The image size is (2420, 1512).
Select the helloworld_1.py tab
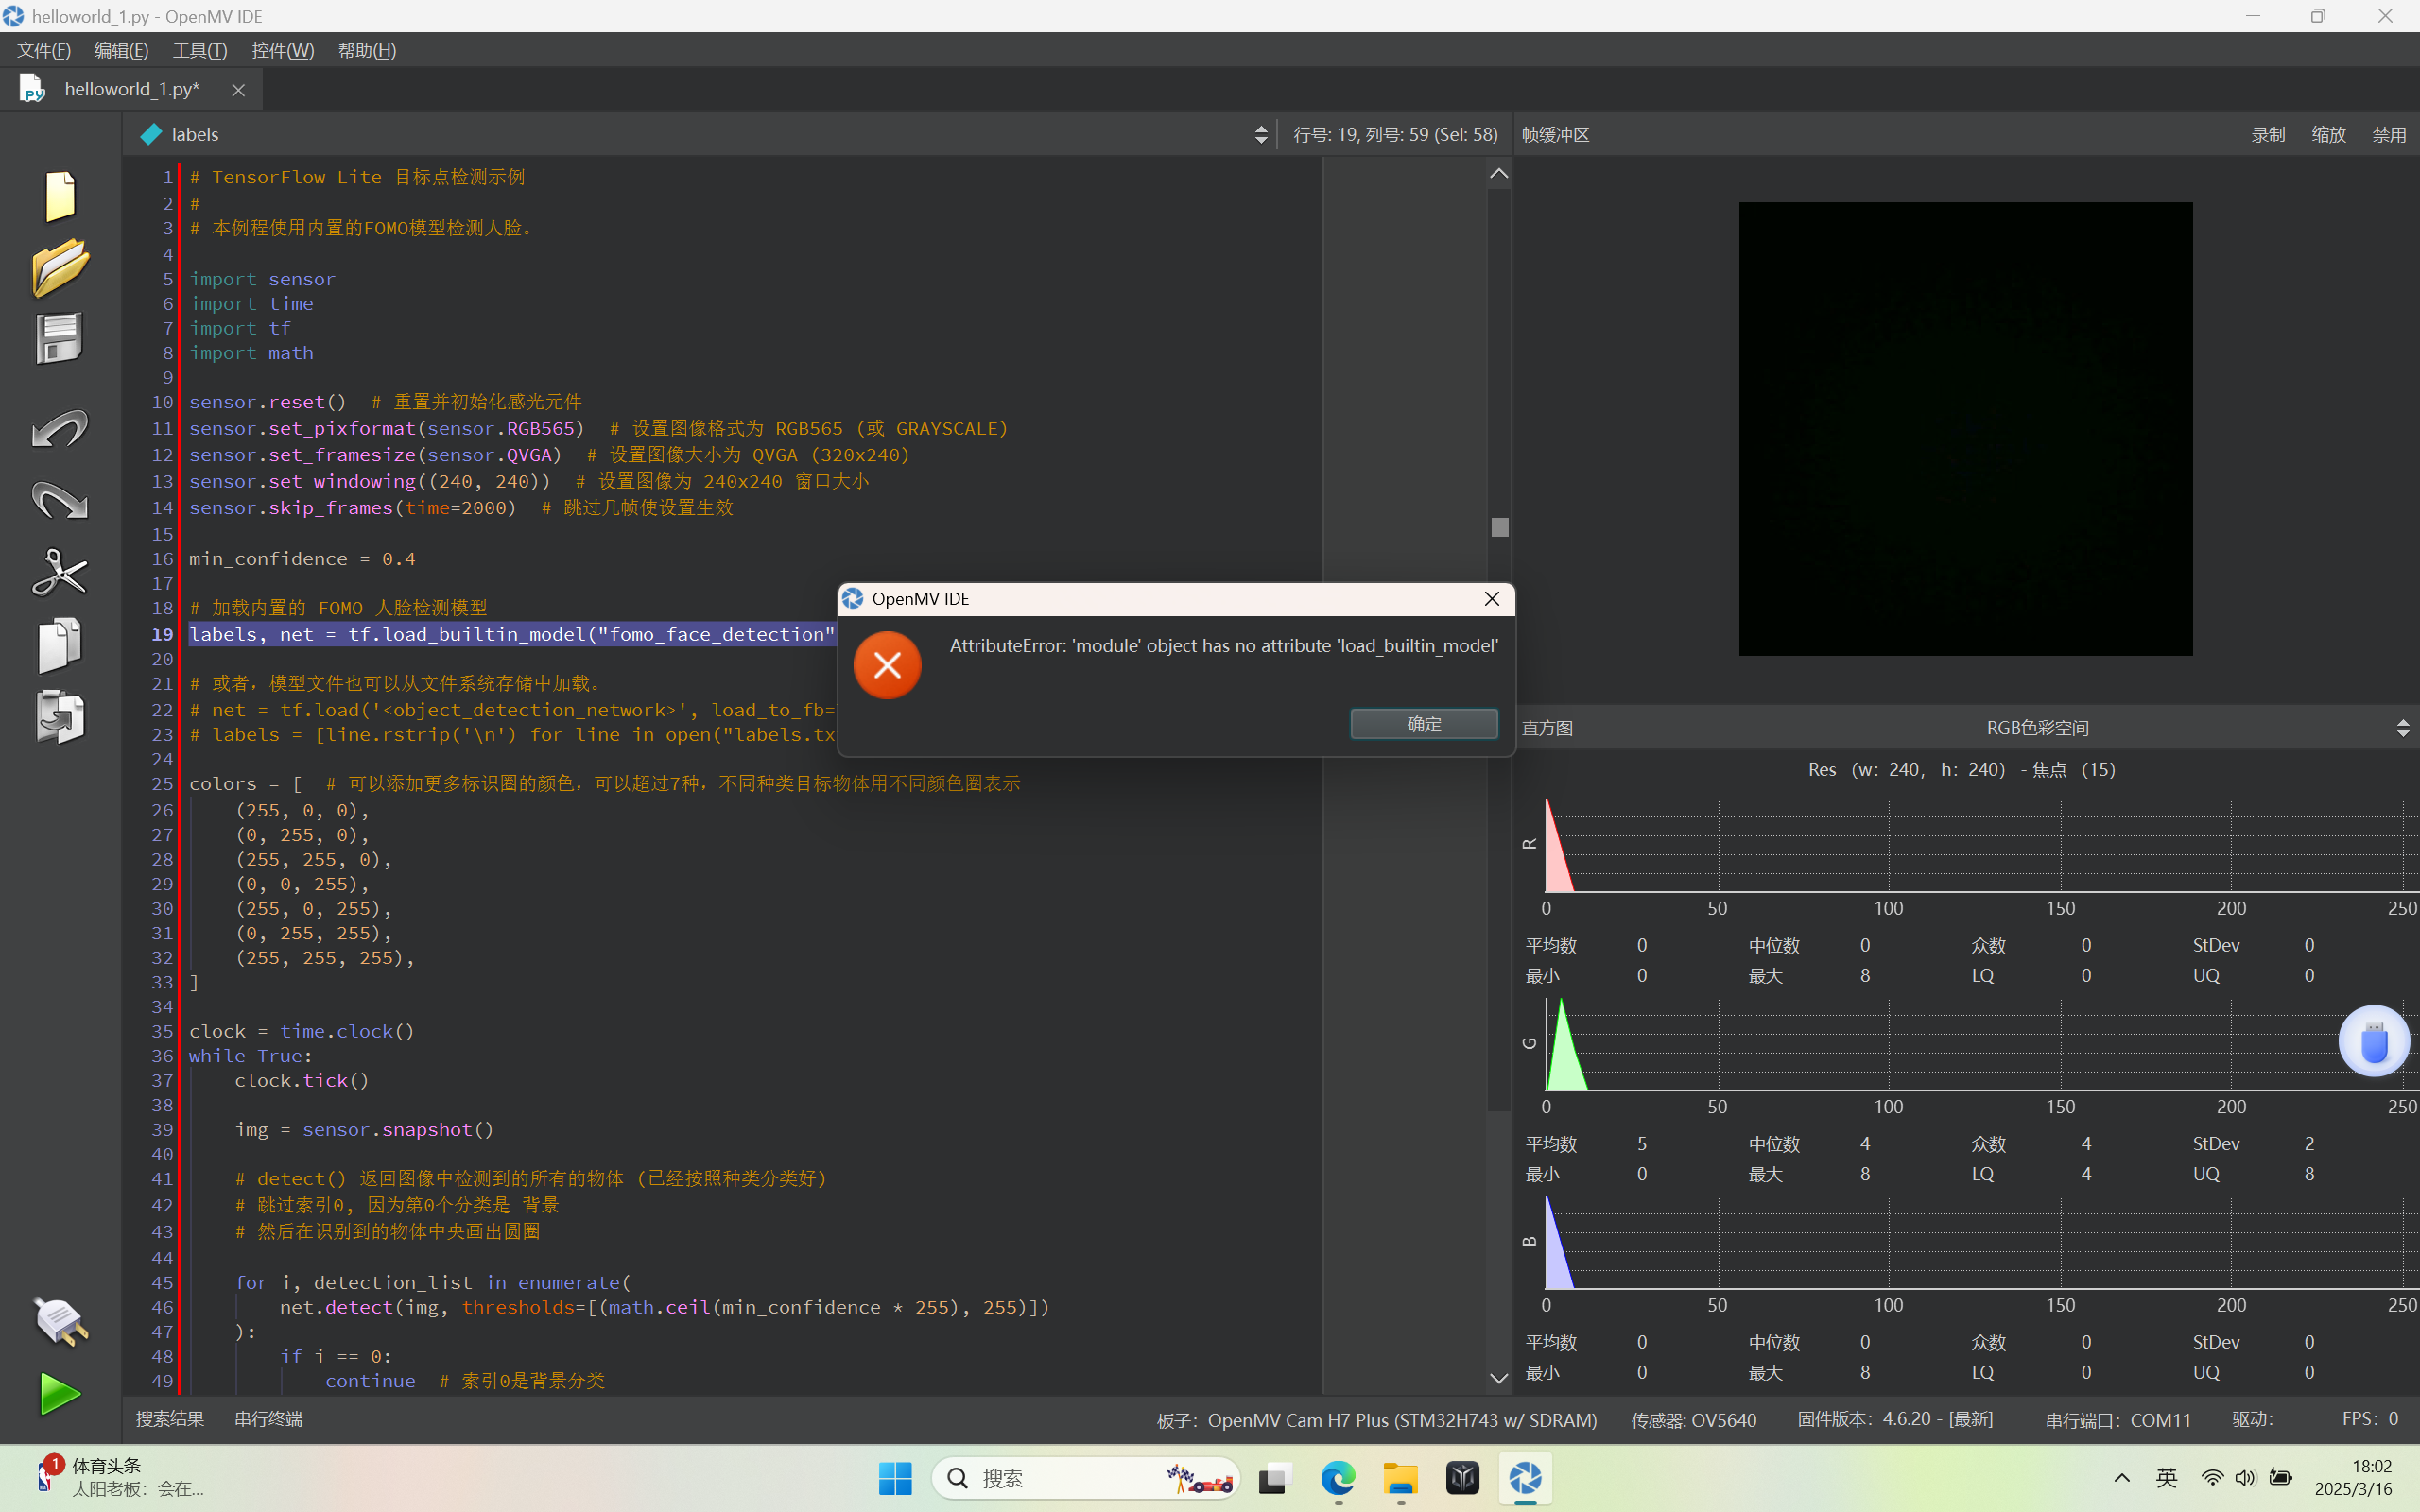point(132,89)
